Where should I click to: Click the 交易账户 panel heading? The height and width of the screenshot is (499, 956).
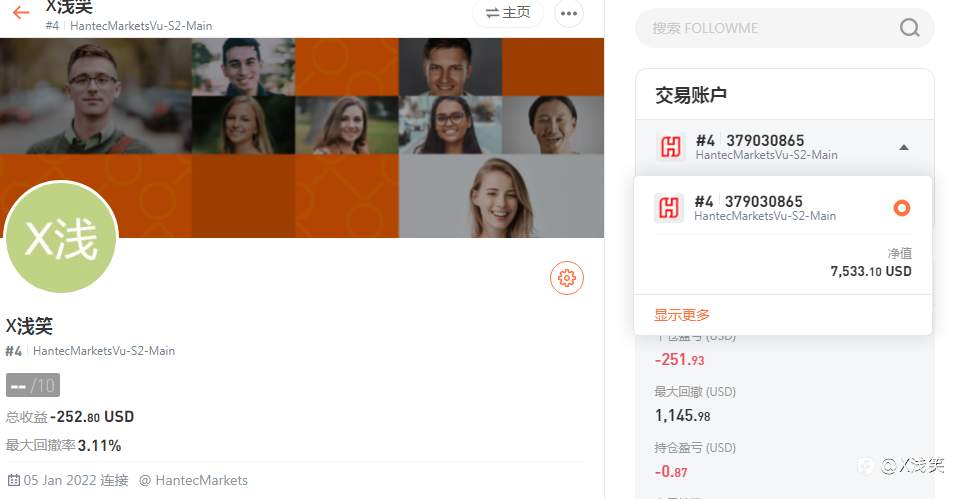coord(691,95)
